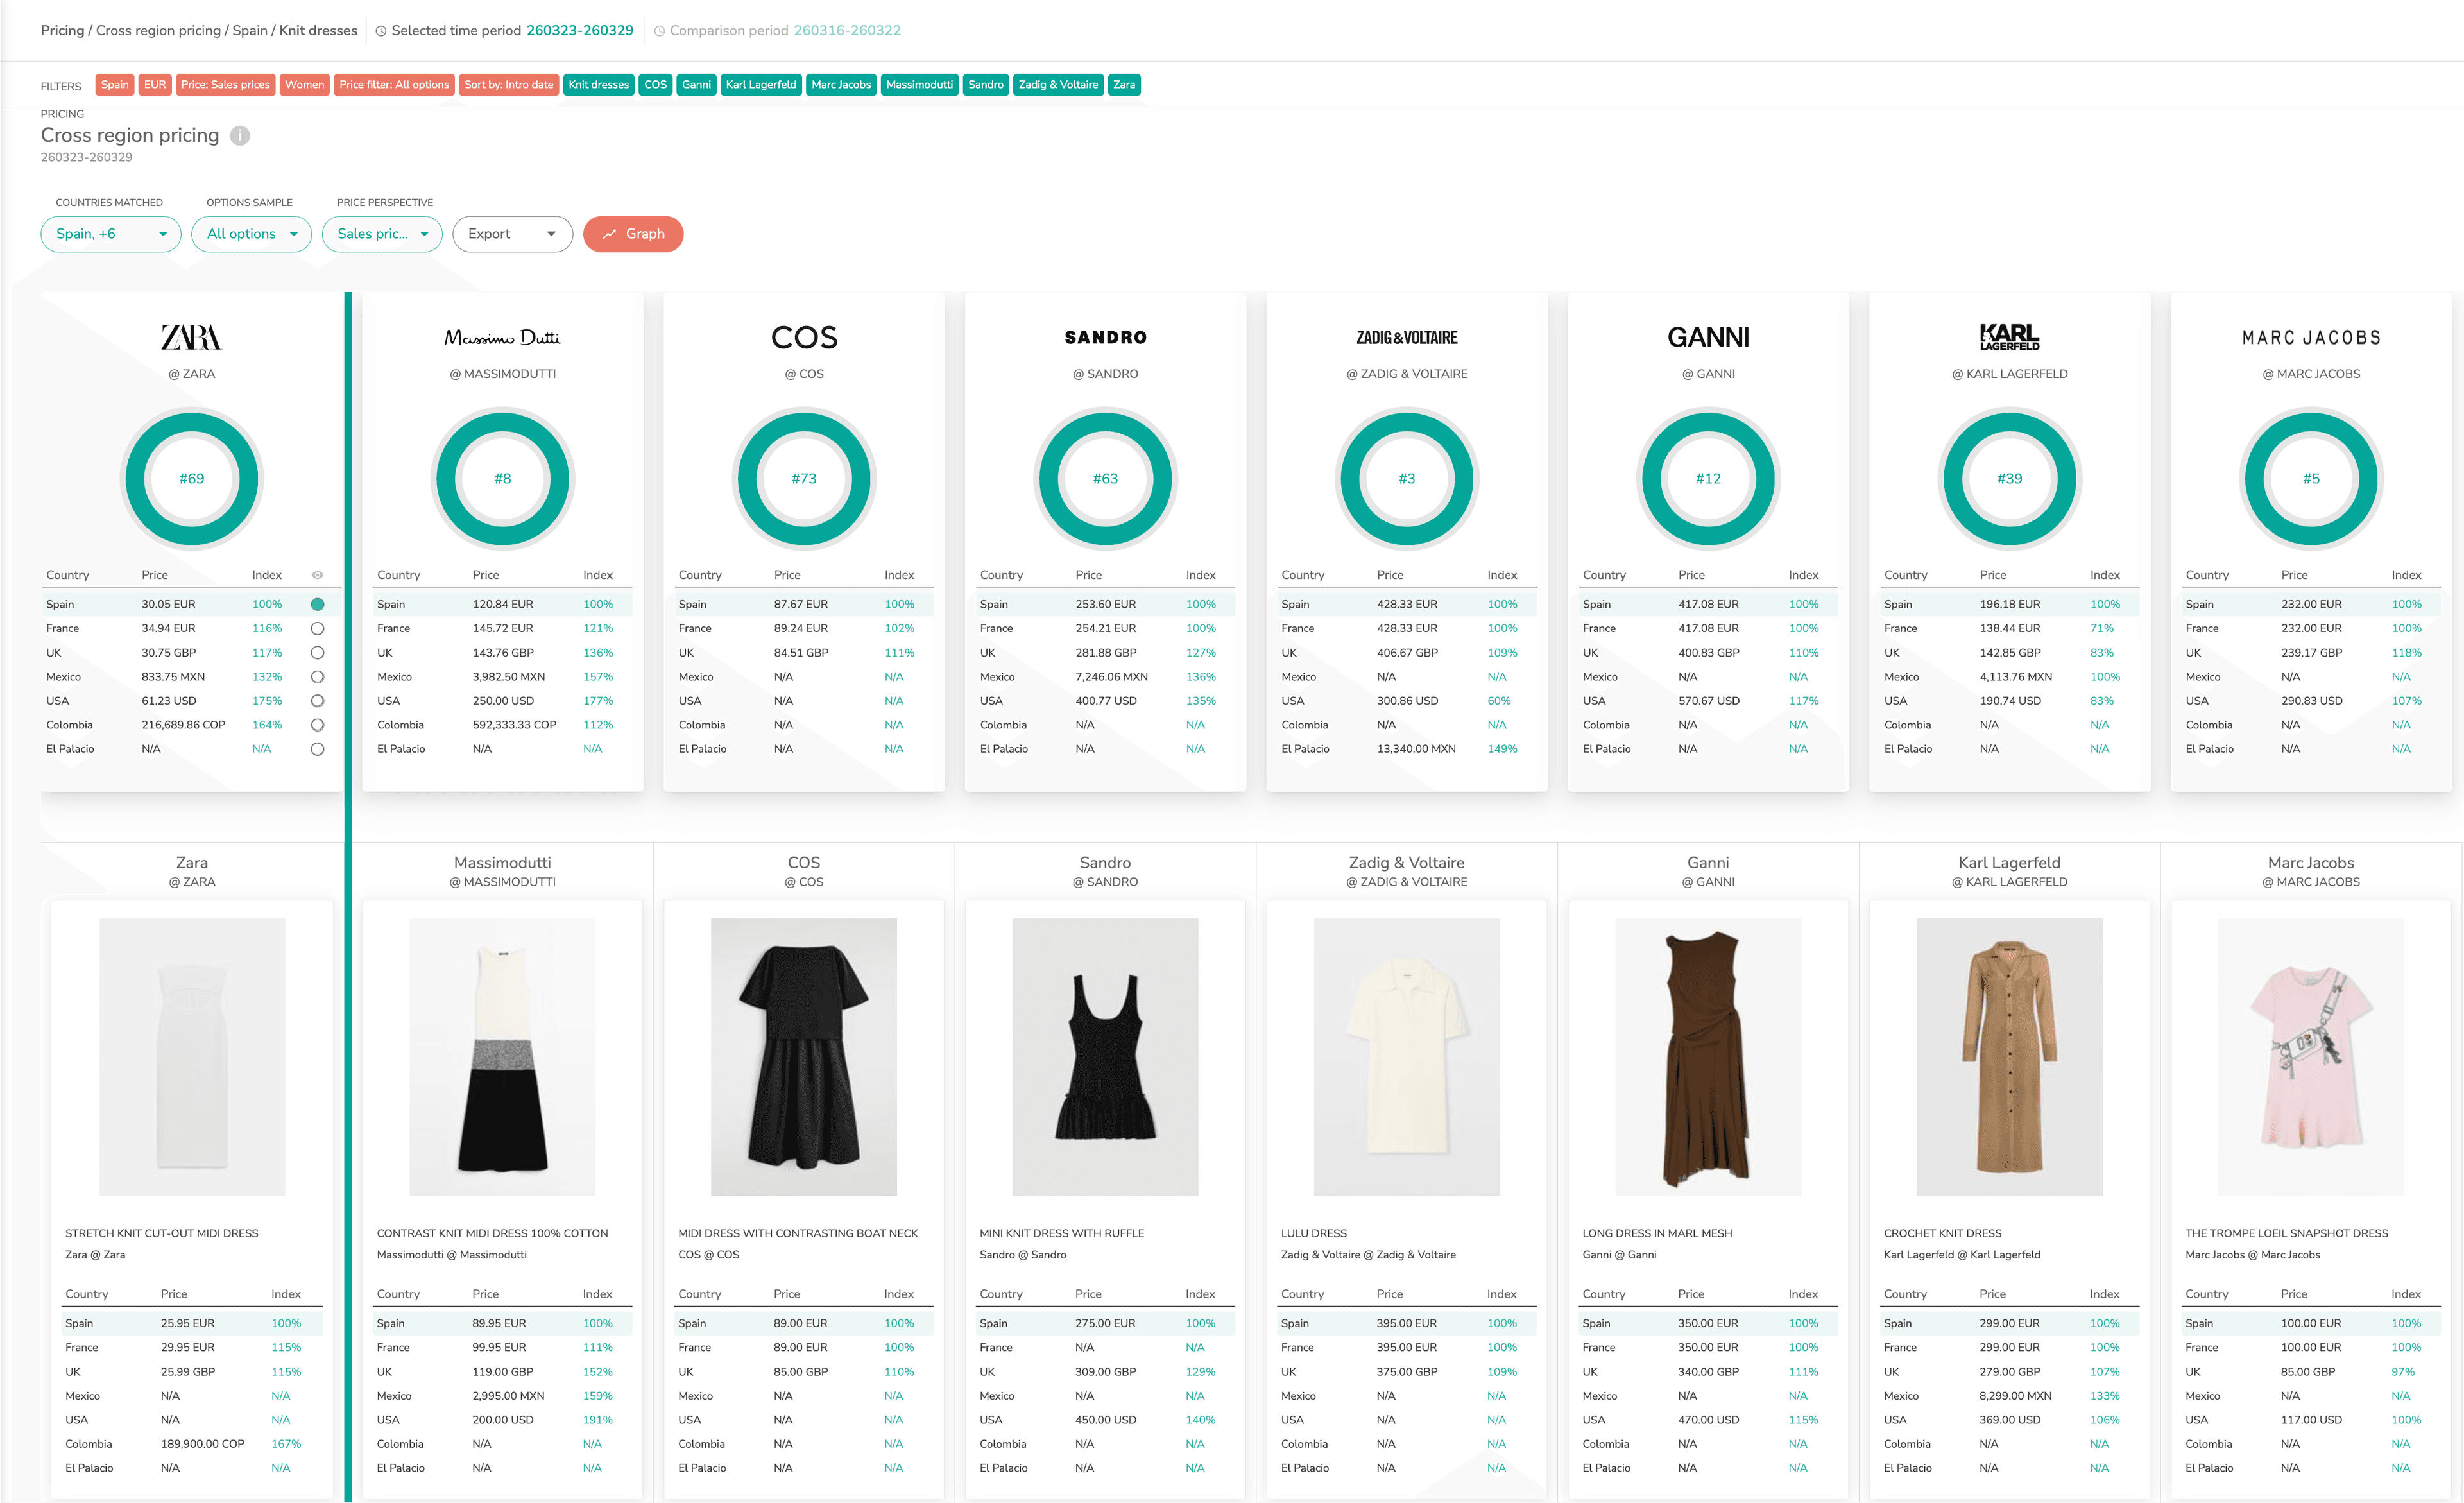2464x1503 pixels.
Task: Click the Zara brand logo
Action: pos(191,338)
